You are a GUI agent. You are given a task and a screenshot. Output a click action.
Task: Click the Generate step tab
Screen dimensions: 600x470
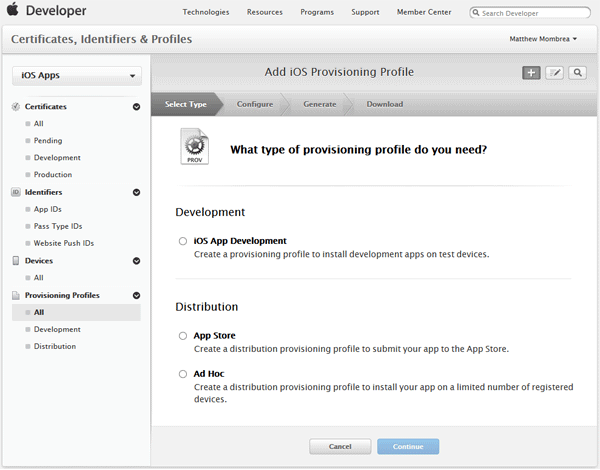pyautogui.click(x=320, y=104)
